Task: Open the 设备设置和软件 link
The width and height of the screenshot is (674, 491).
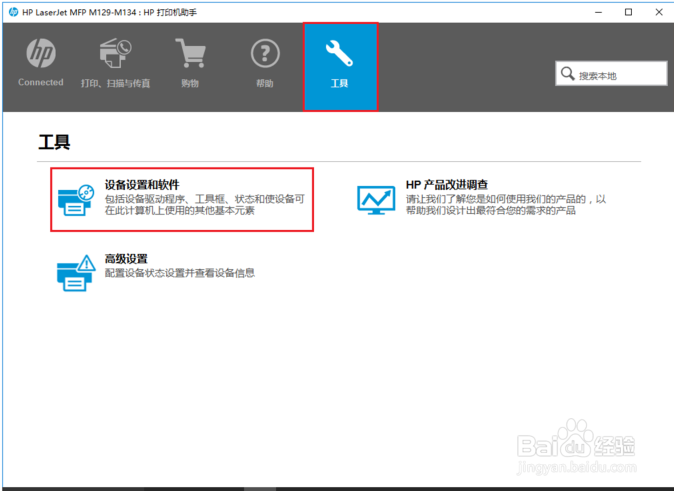Action: pos(142,185)
